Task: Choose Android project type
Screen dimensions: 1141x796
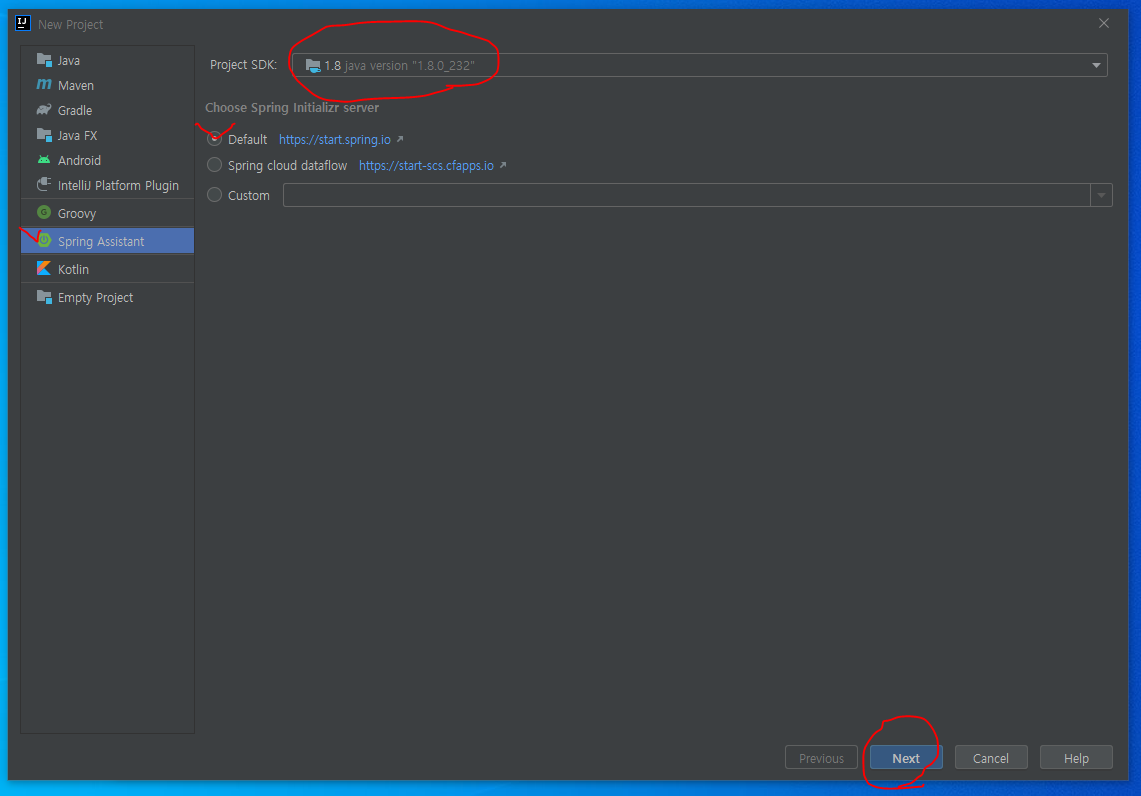Action: click(108, 160)
